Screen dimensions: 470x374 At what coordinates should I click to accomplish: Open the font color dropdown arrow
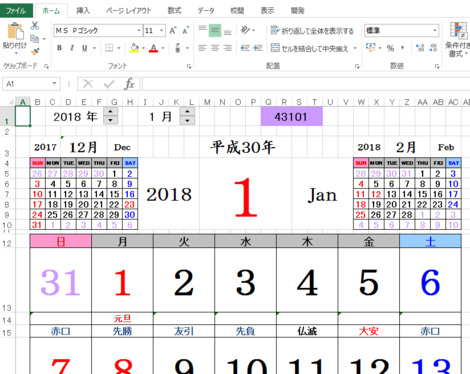pos(163,48)
